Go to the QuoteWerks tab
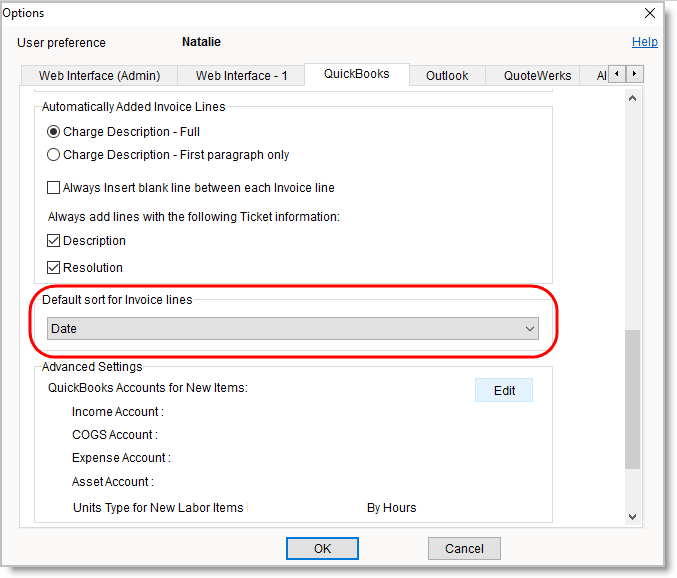This screenshot has height=578, width=677. (537, 76)
